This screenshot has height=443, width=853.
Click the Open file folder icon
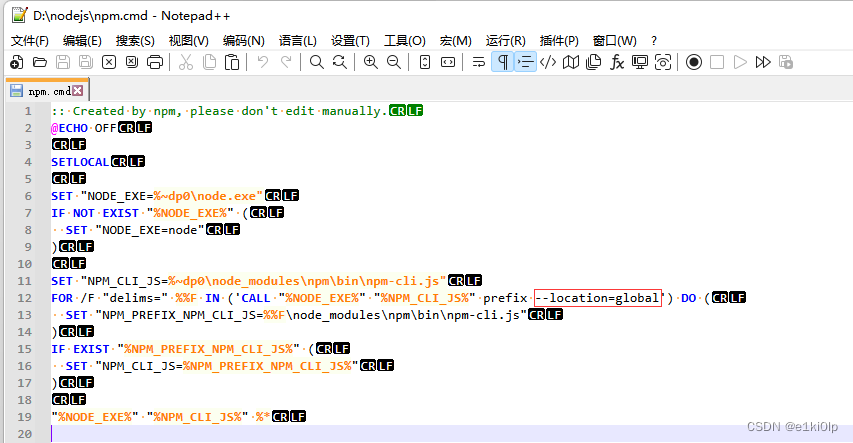40,63
